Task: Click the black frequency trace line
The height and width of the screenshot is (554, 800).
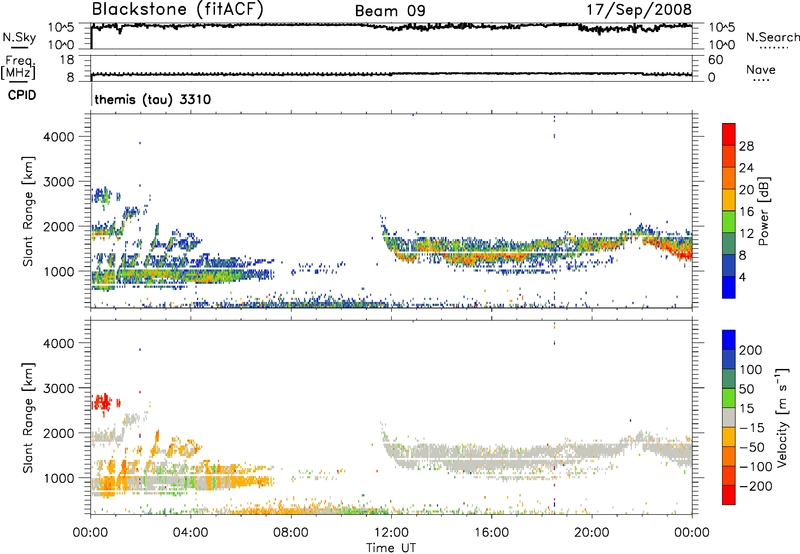Action: [x=392, y=74]
